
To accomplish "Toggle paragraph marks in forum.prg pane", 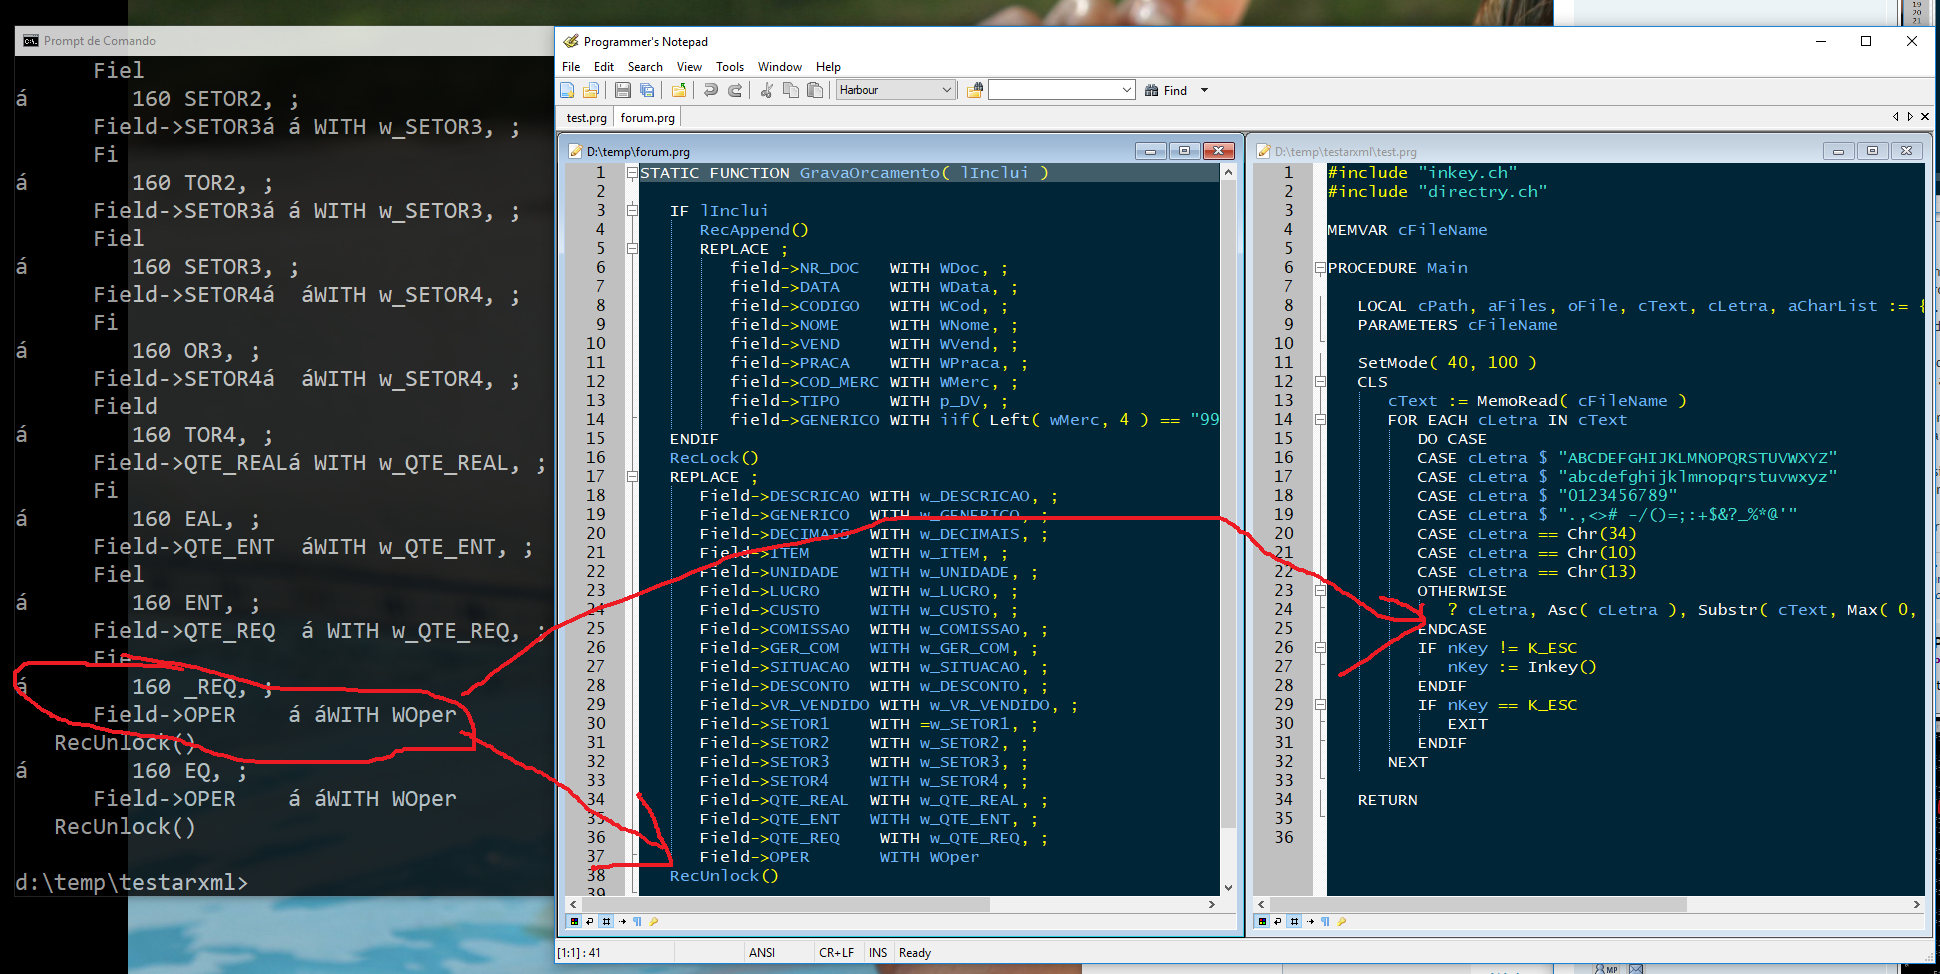I will (x=637, y=921).
